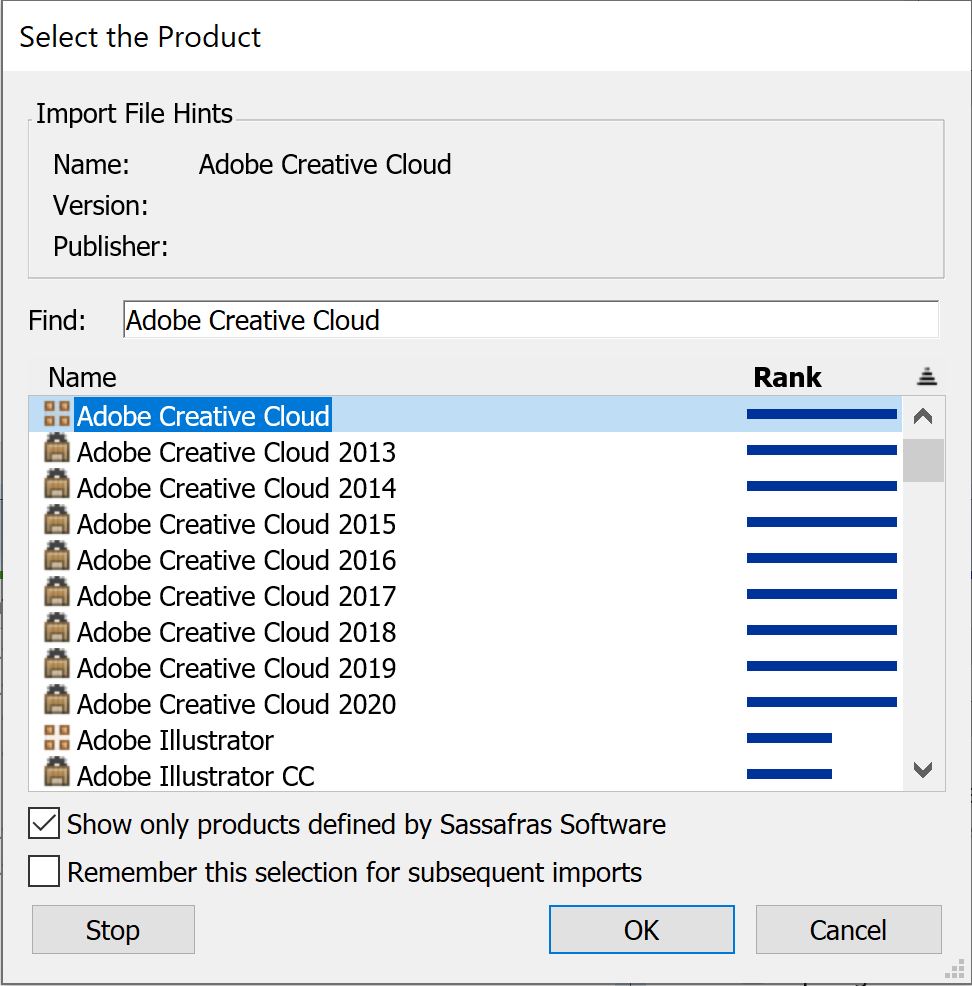Click the product list scroll down arrow

click(x=923, y=769)
